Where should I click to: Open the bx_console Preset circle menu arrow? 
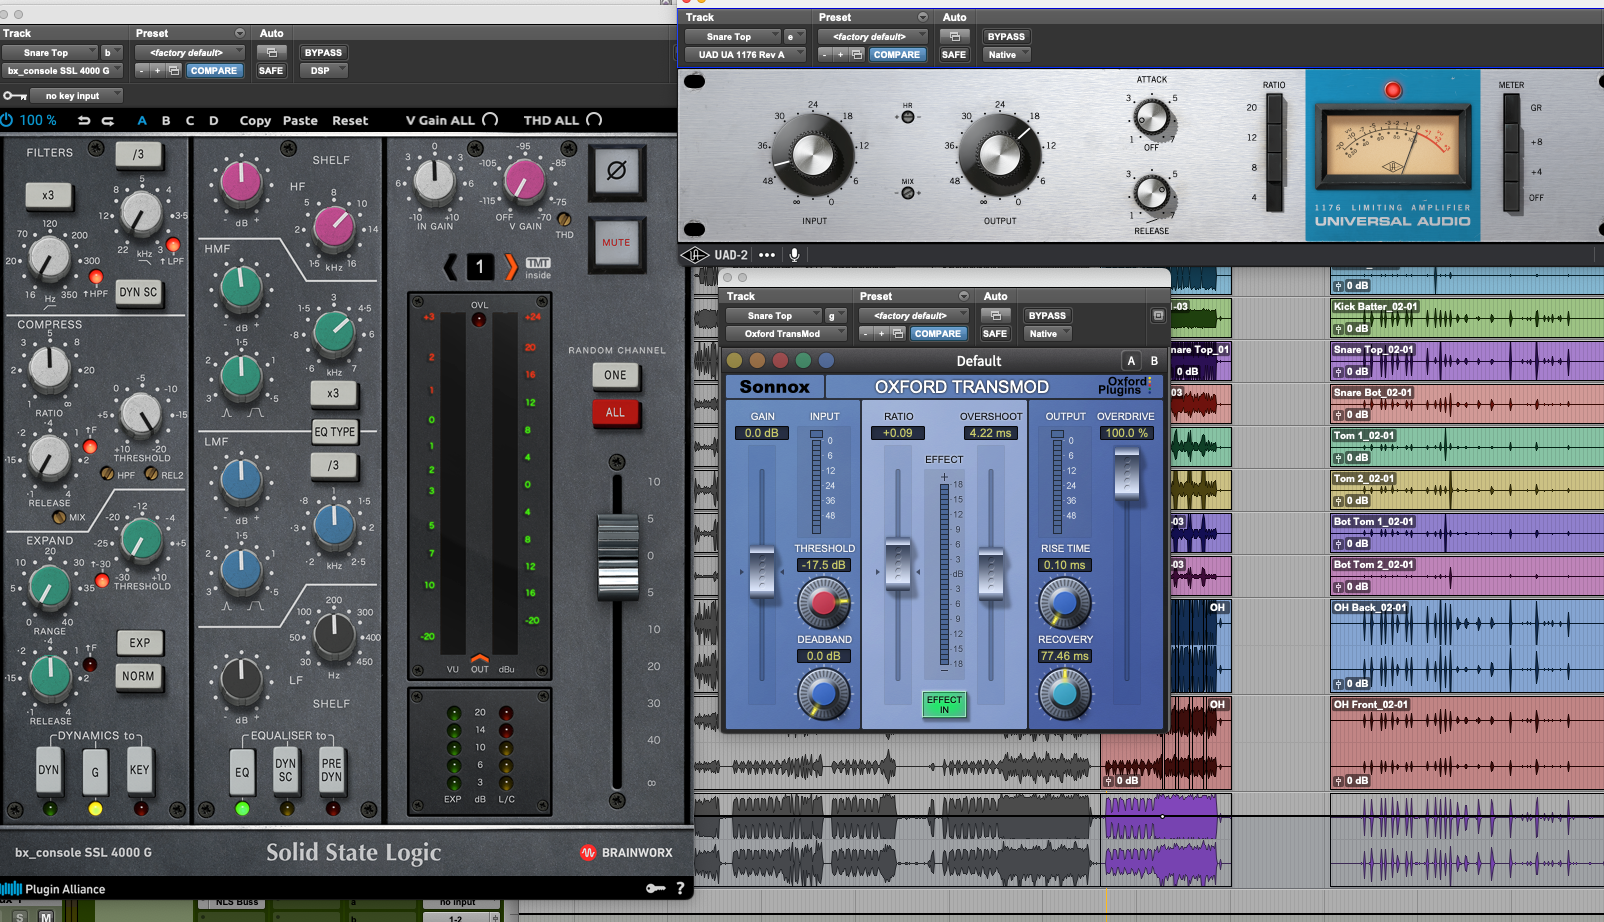click(x=240, y=33)
